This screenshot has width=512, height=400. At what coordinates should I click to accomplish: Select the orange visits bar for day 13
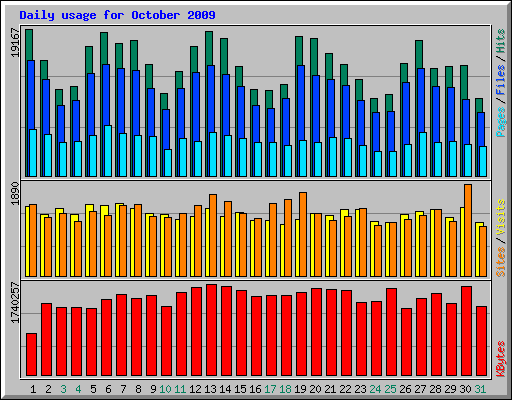tap(213, 235)
